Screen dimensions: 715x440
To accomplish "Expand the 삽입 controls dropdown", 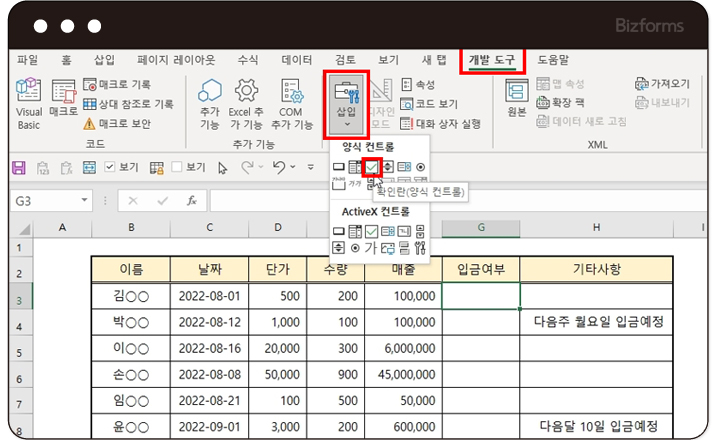I will (347, 124).
